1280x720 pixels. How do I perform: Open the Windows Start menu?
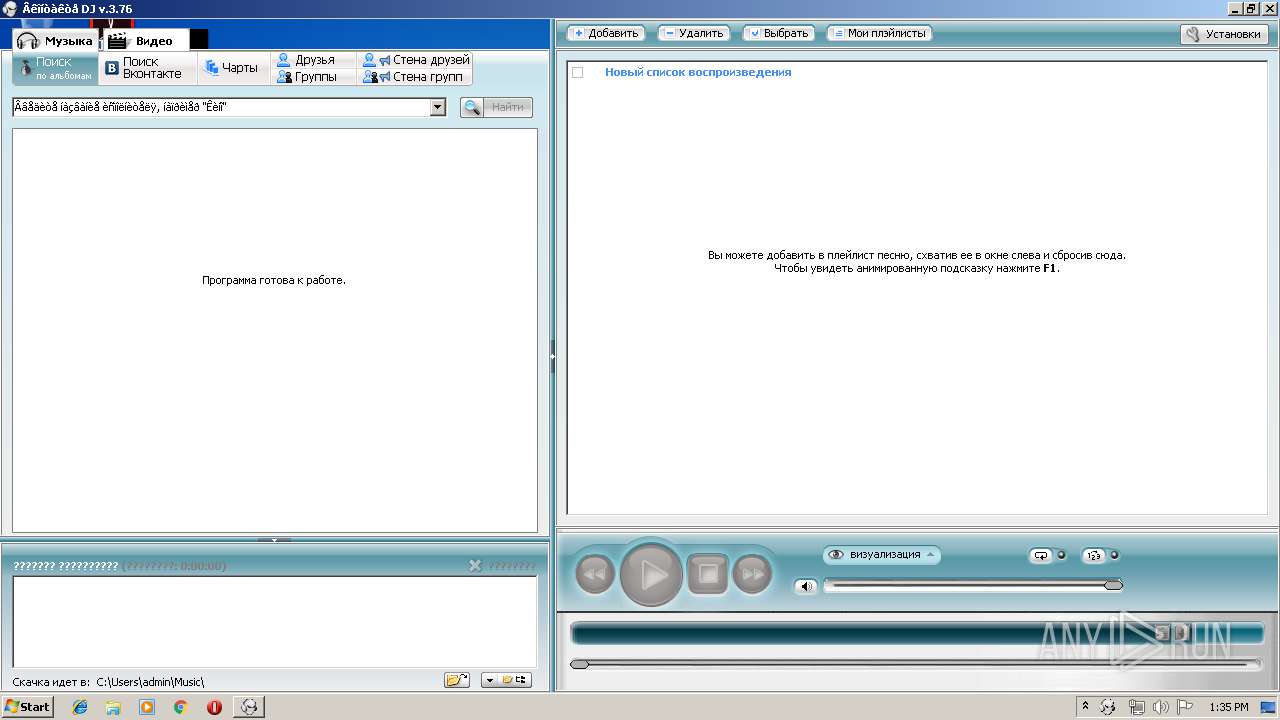(x=28, y=707)
